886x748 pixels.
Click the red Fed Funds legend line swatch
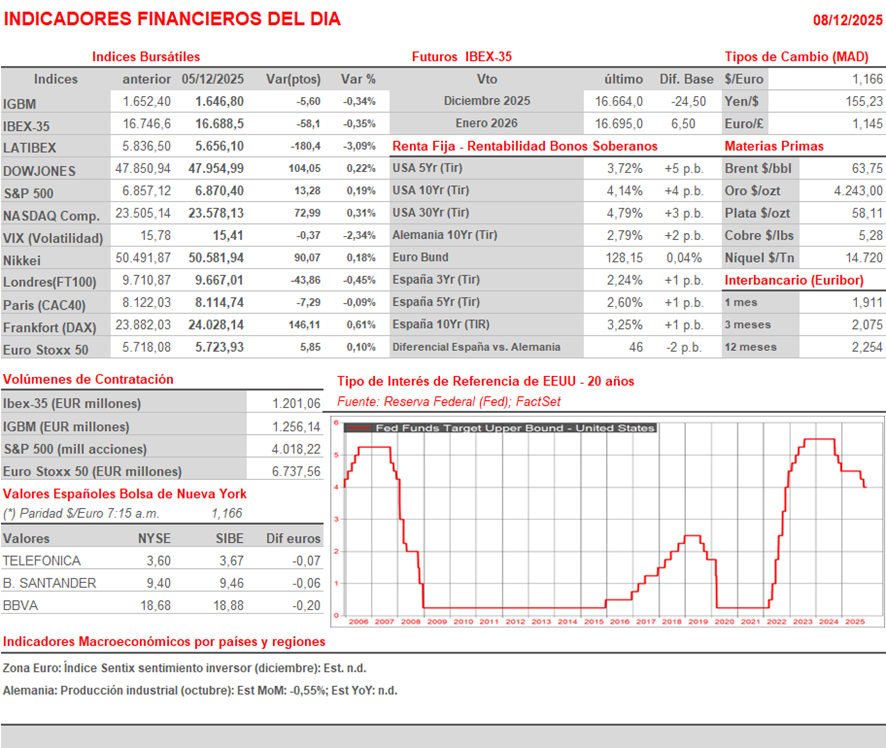[x=359, y=428]
